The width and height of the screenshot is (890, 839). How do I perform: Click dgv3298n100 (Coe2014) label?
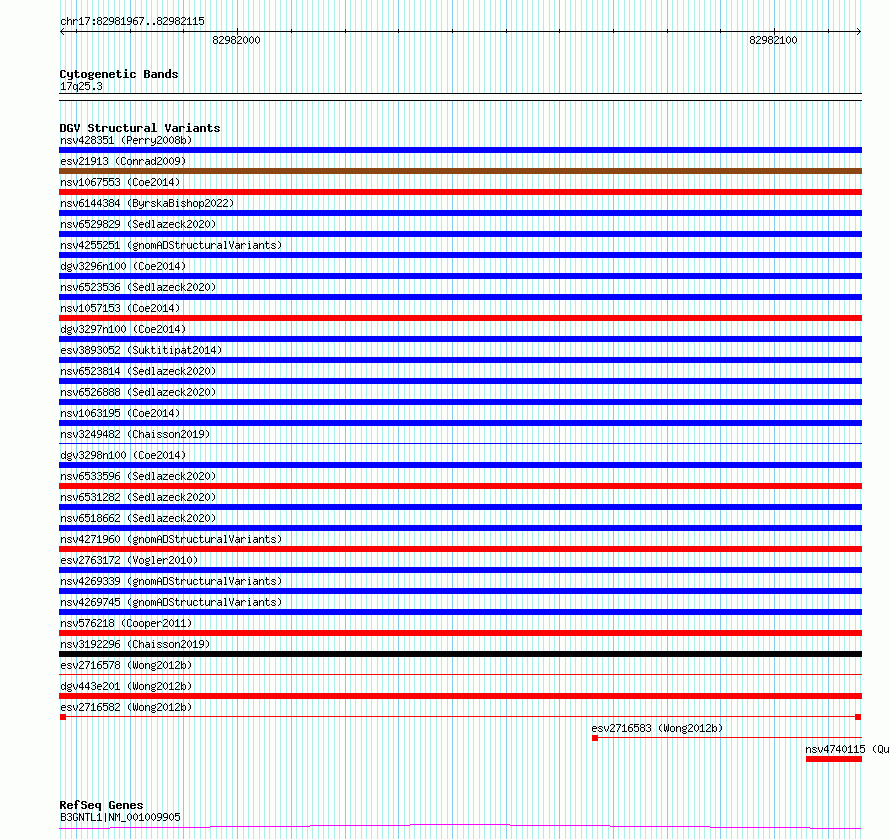tap(123, 455)
